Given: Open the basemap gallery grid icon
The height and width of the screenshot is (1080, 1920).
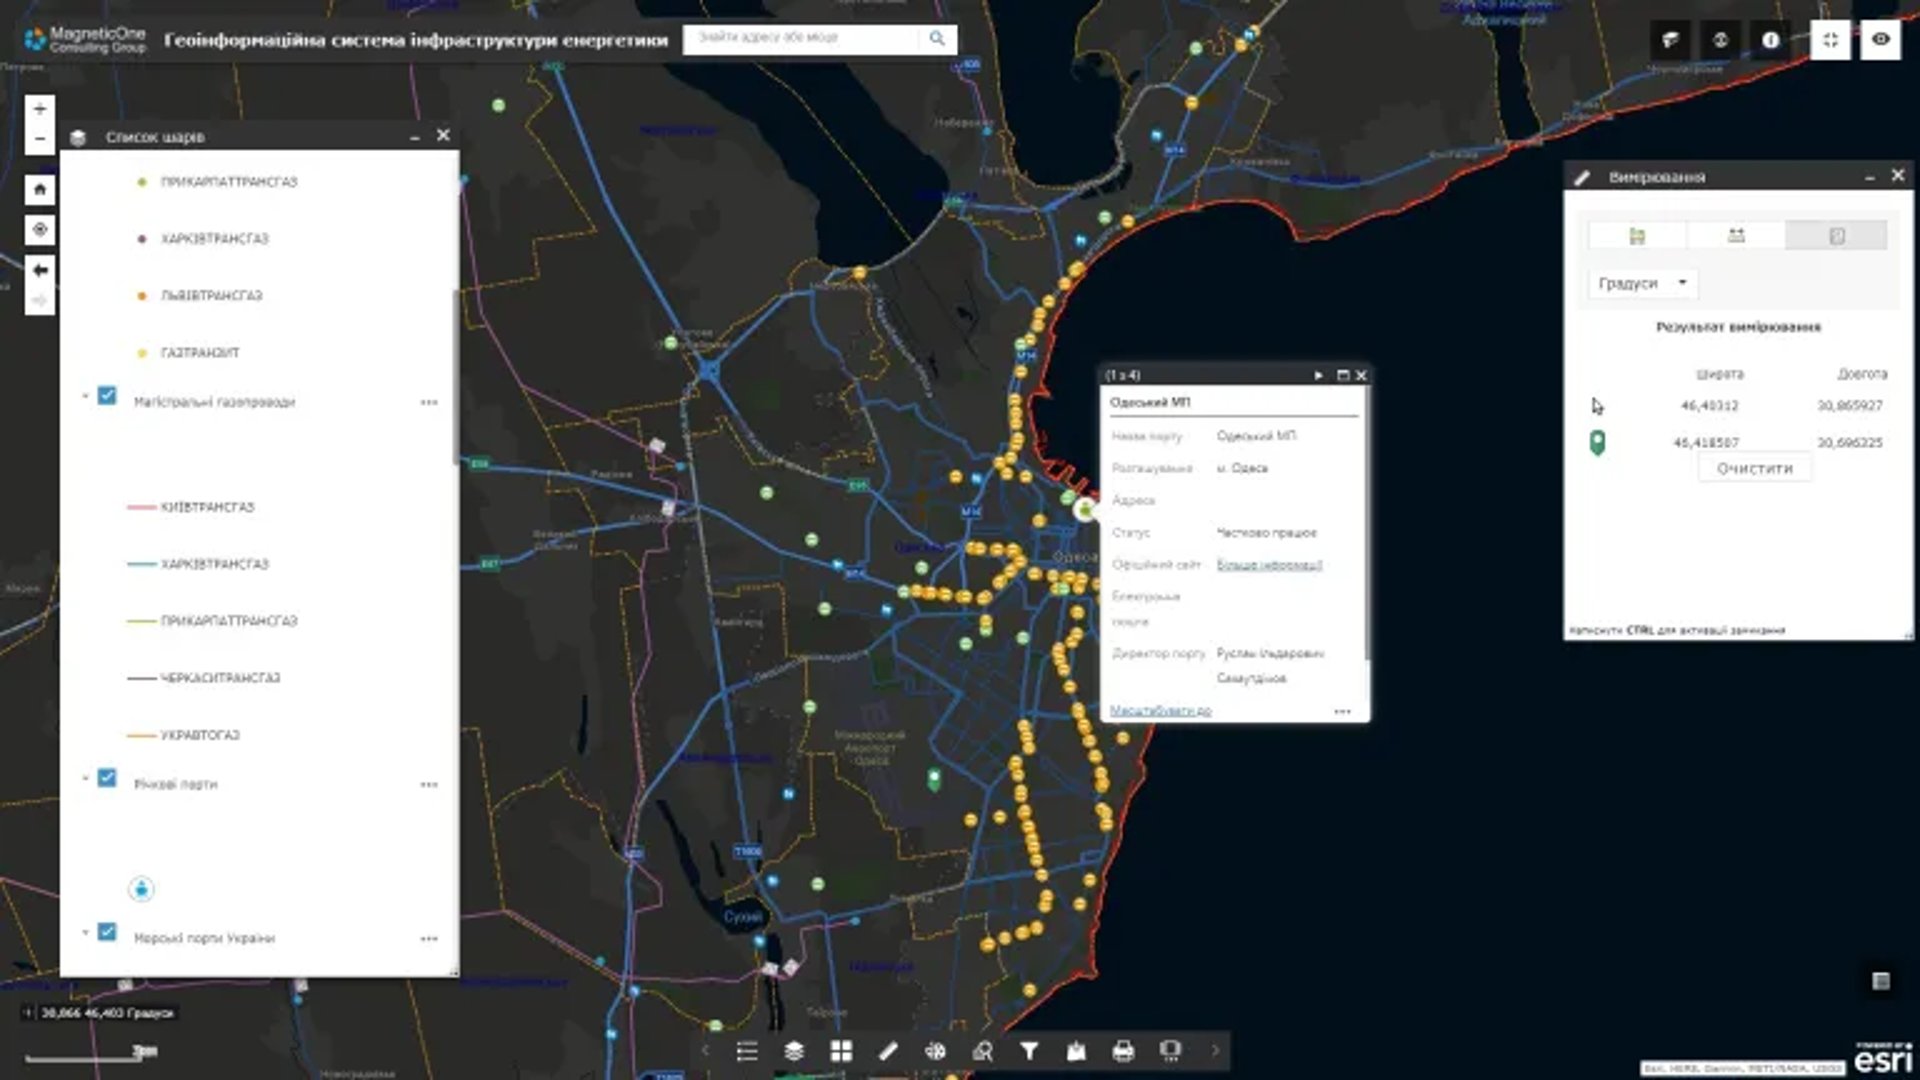Looking at the screenshot, I should [x=841, y=1051].
